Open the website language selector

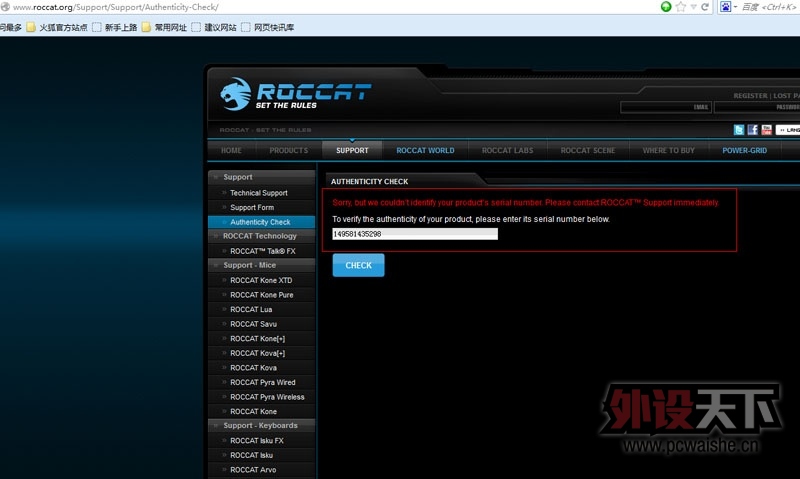click(x=788, y=130)
